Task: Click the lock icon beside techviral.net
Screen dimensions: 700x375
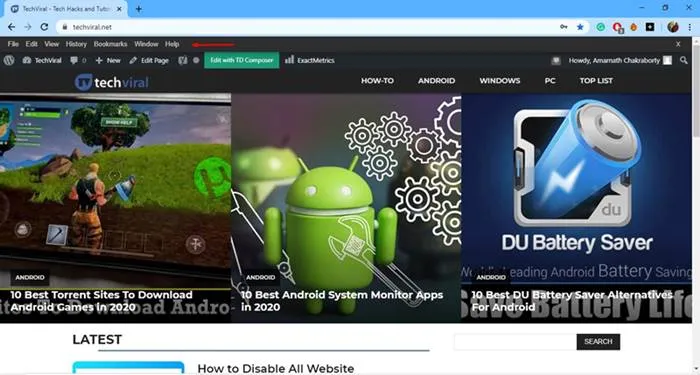Action: tap(65, 27)
